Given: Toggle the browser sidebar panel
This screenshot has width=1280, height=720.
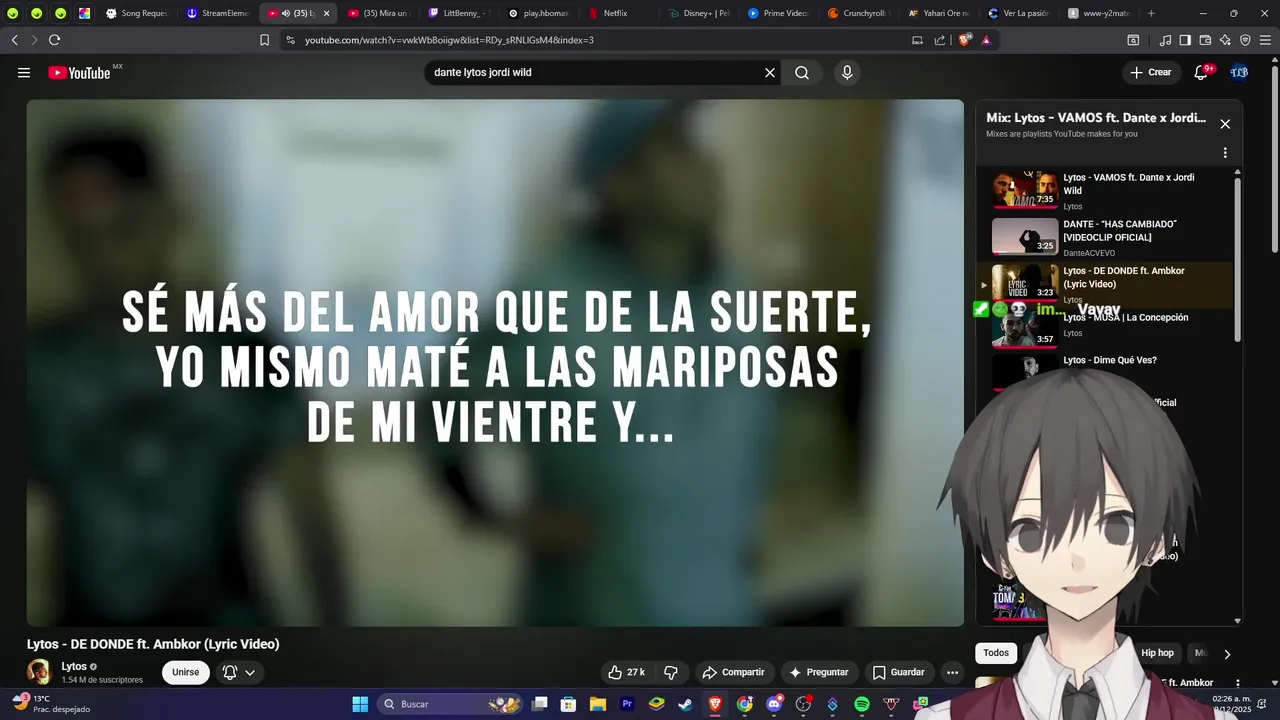Looking at the screenshot, I should (1185, 40).
